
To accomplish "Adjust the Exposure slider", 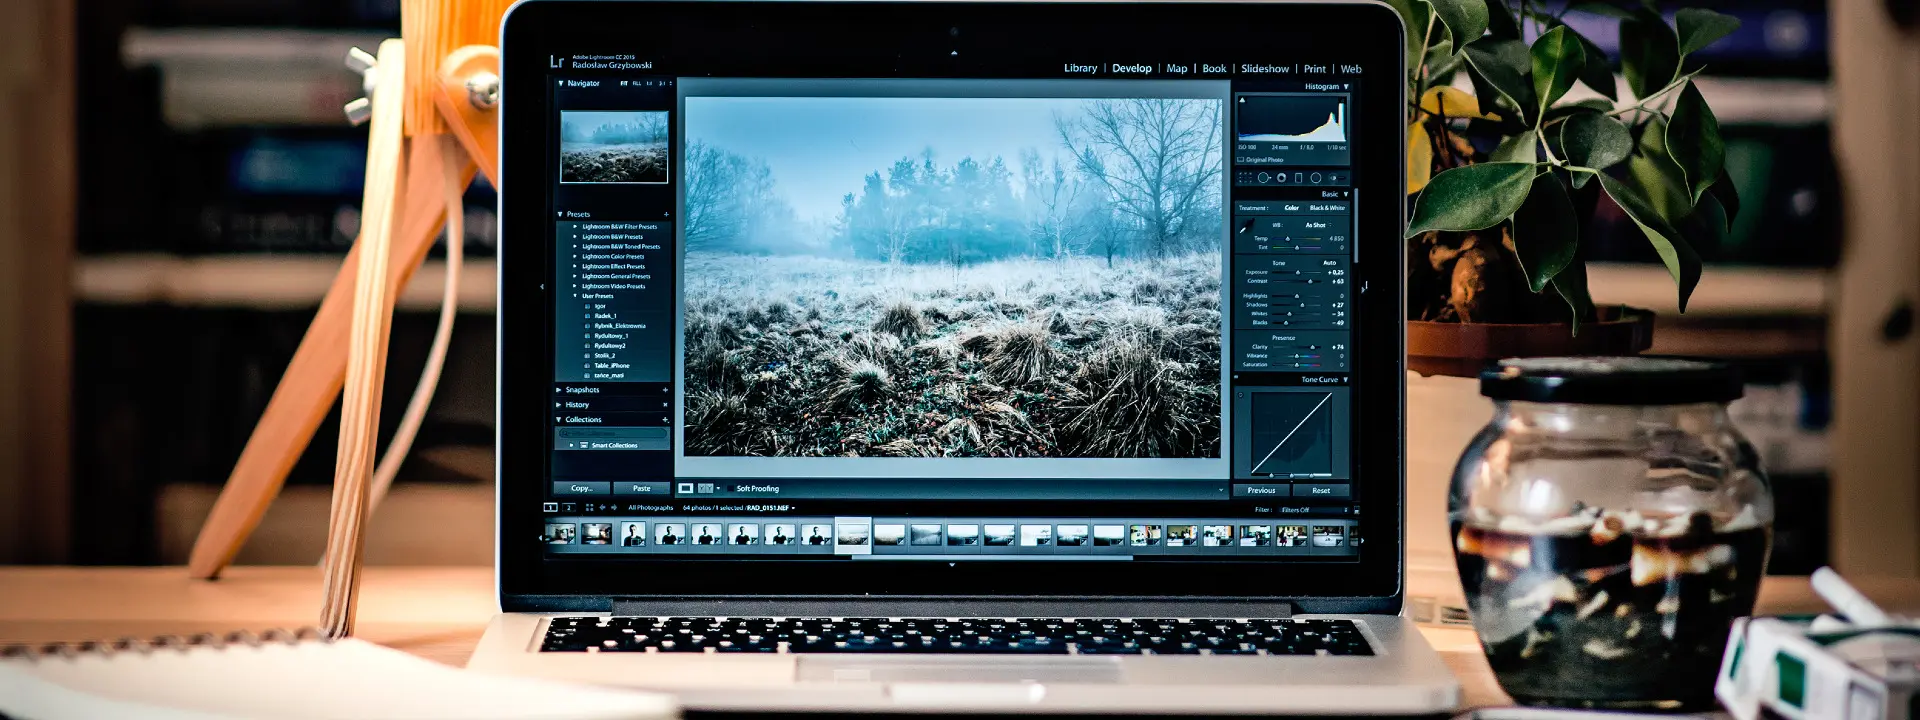I will 1298,272.
